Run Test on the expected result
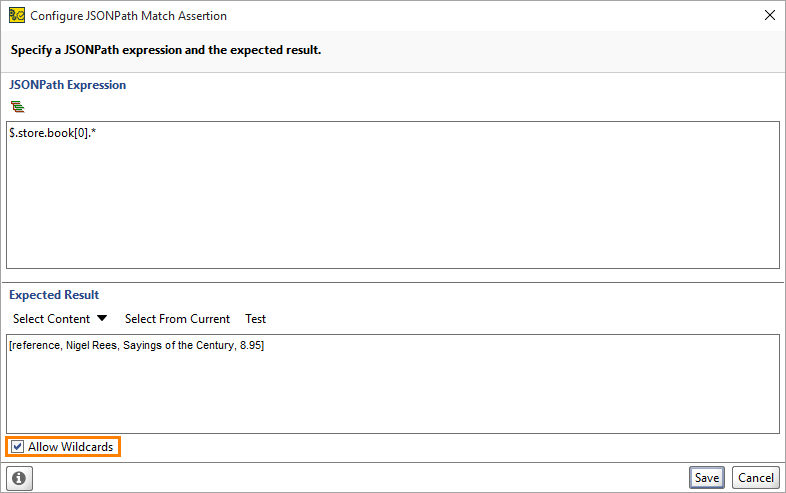The height and width of the screenshot is (493, 786). coord(256,319)
